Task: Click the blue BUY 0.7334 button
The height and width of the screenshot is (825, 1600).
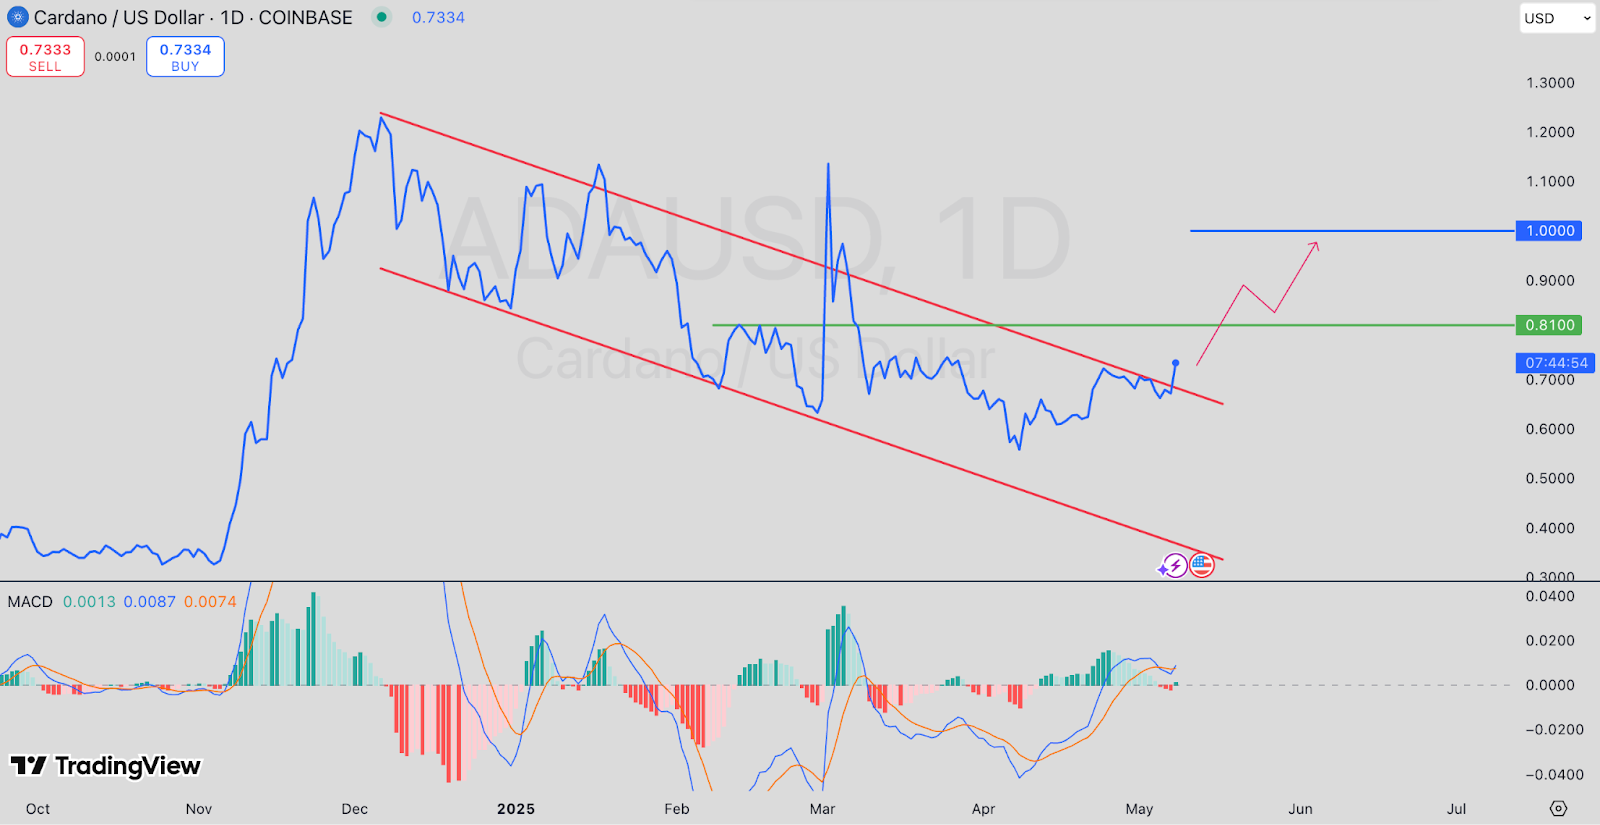Action: [x=185, y=57]
